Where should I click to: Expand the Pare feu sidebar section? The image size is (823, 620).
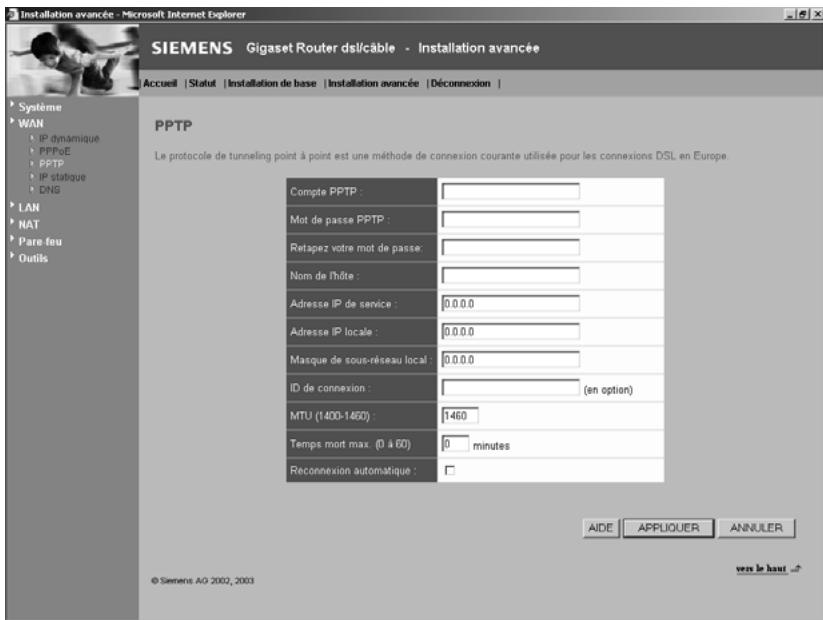(40, 241)
